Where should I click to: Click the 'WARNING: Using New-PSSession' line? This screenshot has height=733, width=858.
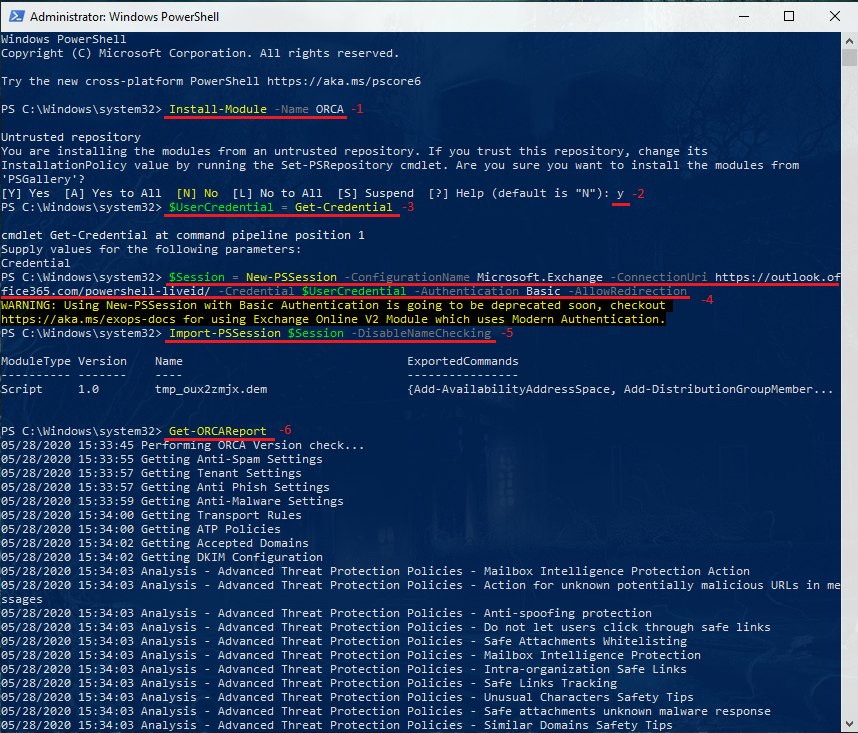point(333,305)
